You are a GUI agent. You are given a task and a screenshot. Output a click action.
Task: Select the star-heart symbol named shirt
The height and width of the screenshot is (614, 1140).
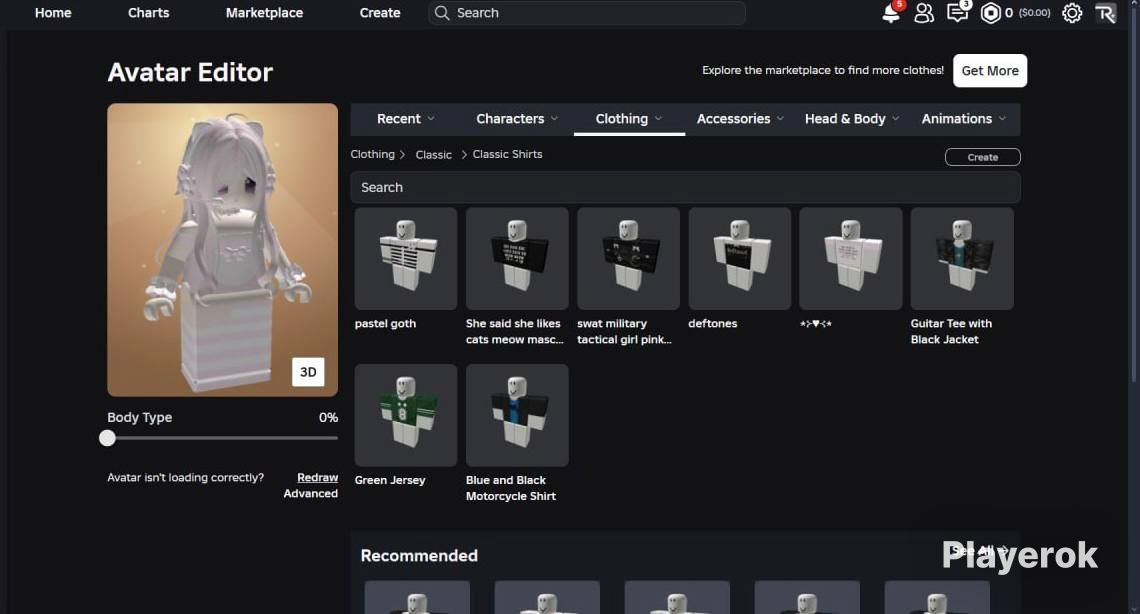pos(851,259)
